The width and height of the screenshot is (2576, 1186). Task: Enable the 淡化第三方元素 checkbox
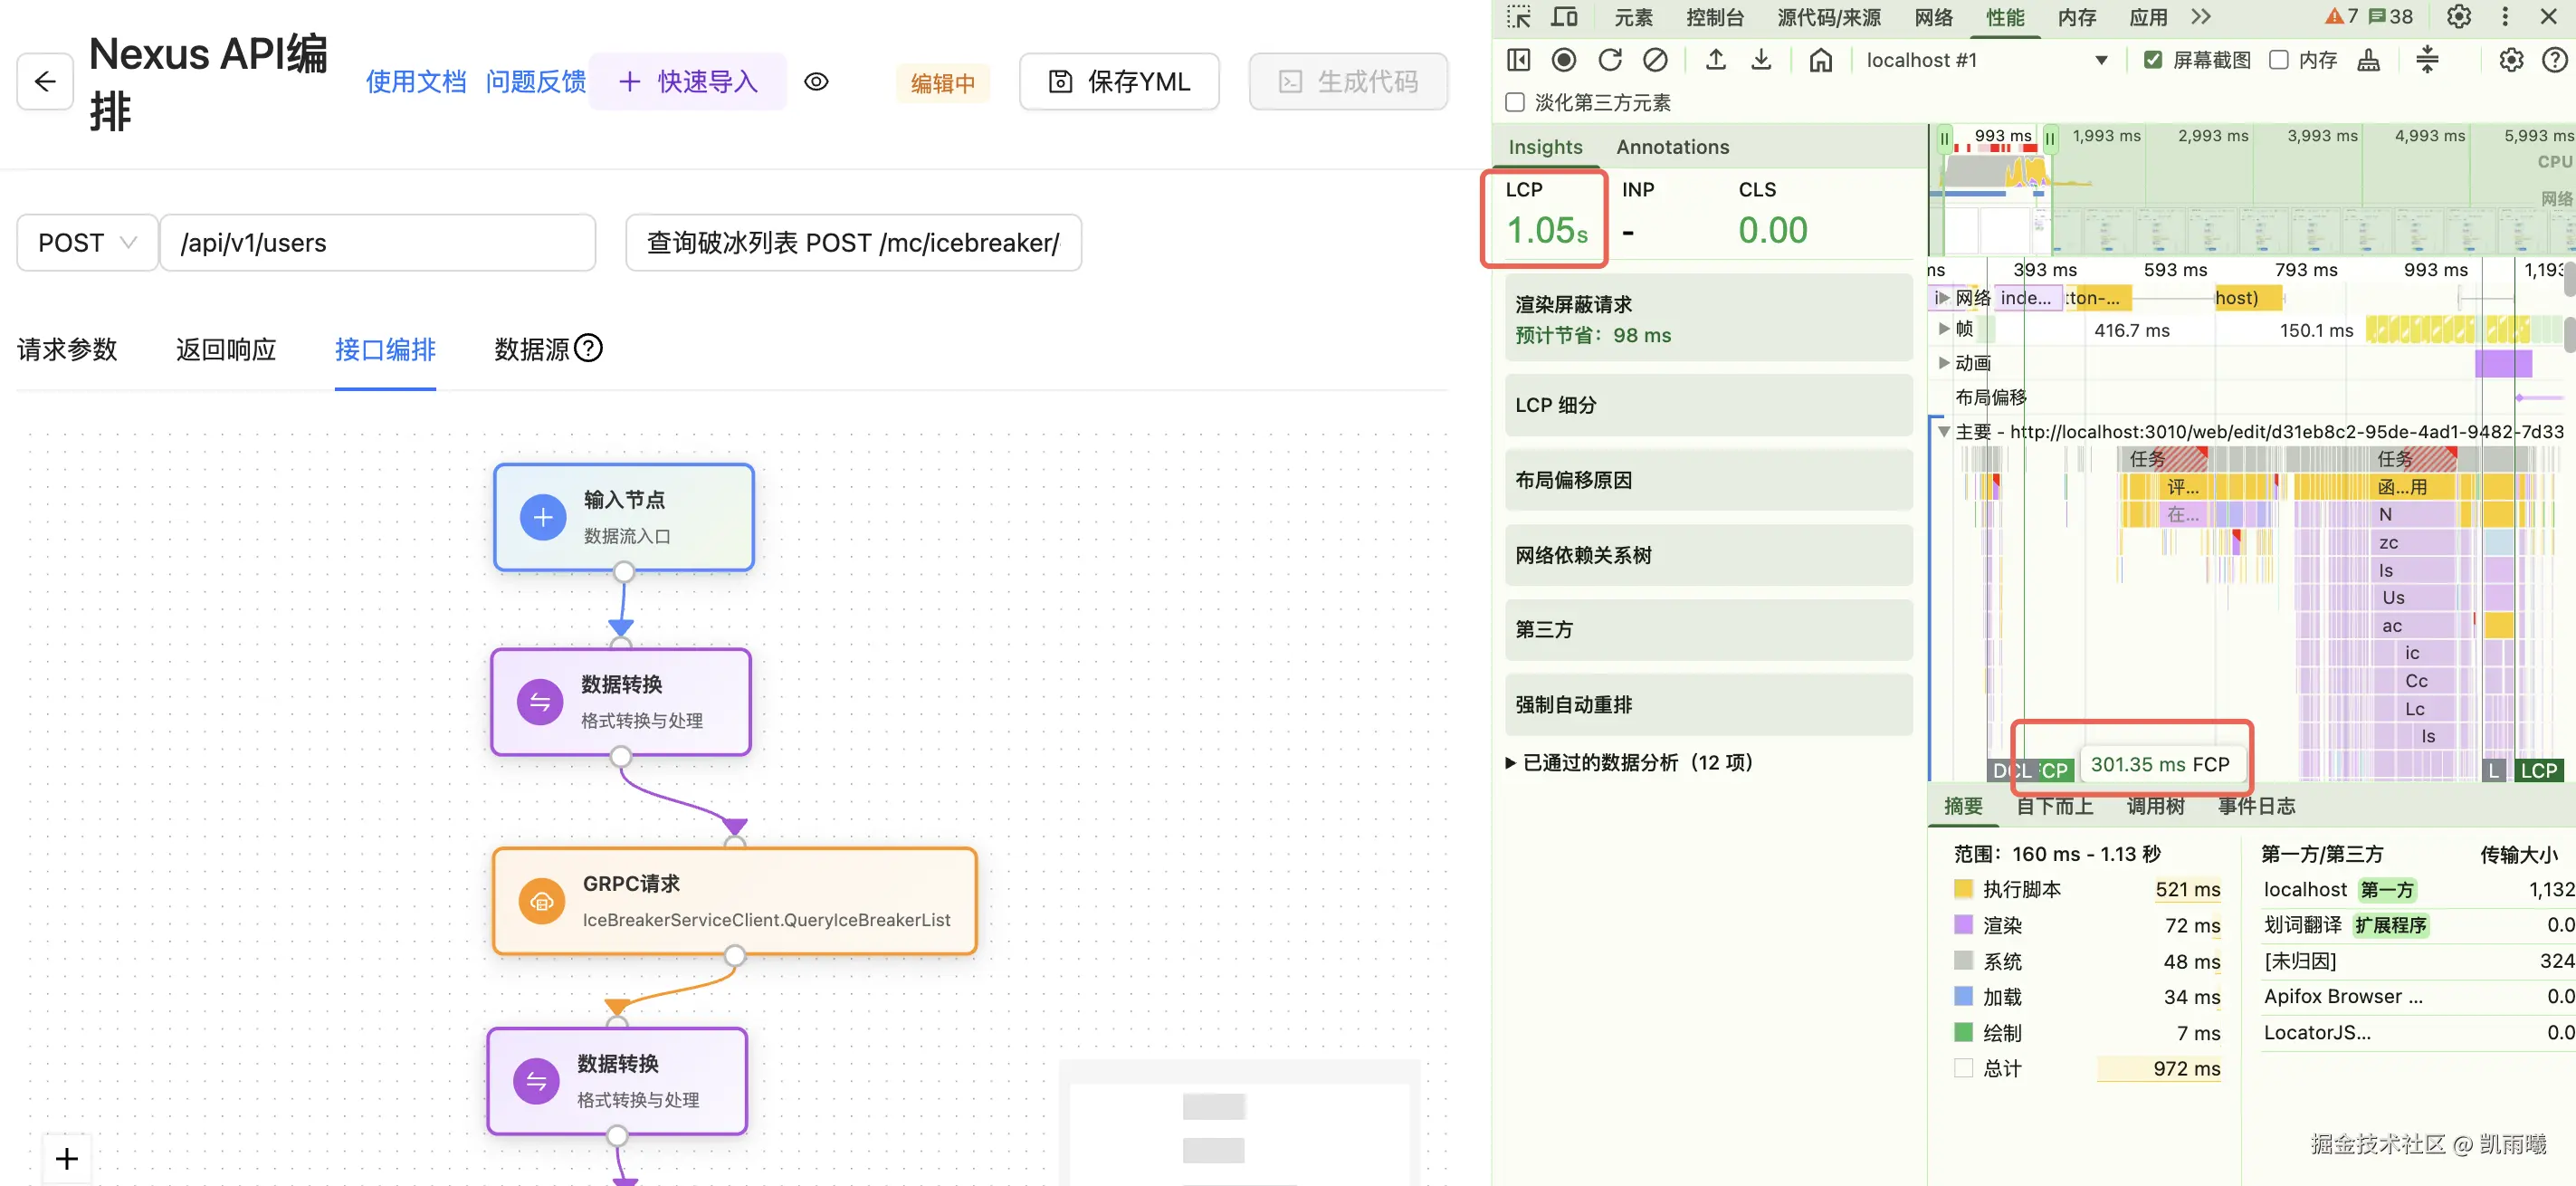pos(1515,102)
